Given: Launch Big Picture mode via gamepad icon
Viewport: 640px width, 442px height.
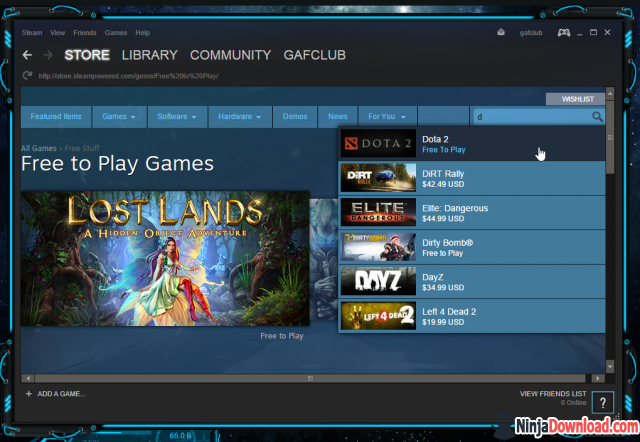Looking at the screenshot, I should click(x=564, y=32).
